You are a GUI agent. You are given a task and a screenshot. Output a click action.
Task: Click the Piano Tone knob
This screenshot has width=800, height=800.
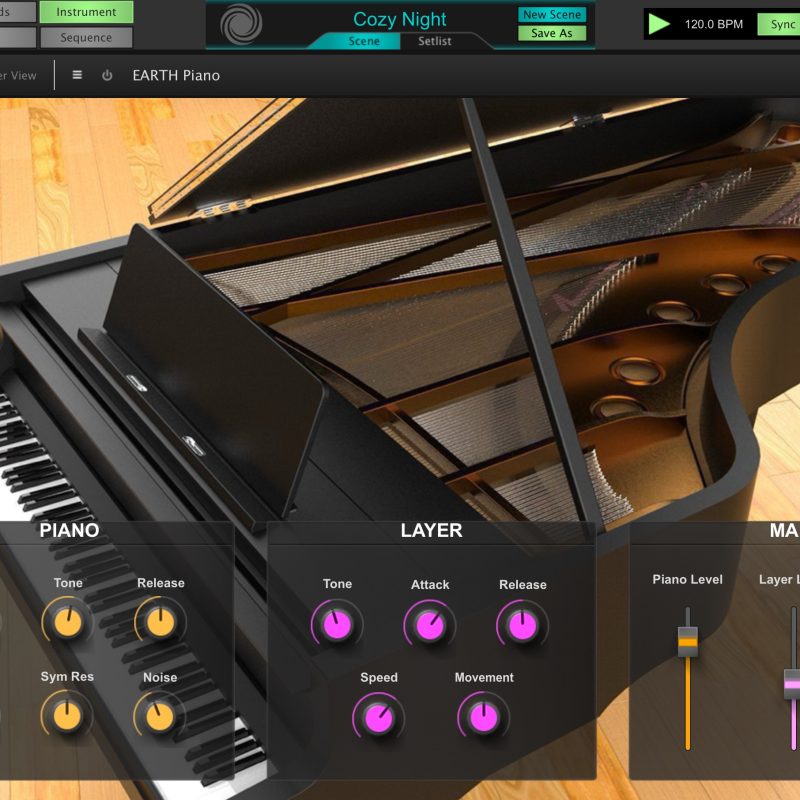(x=67, y=622)
